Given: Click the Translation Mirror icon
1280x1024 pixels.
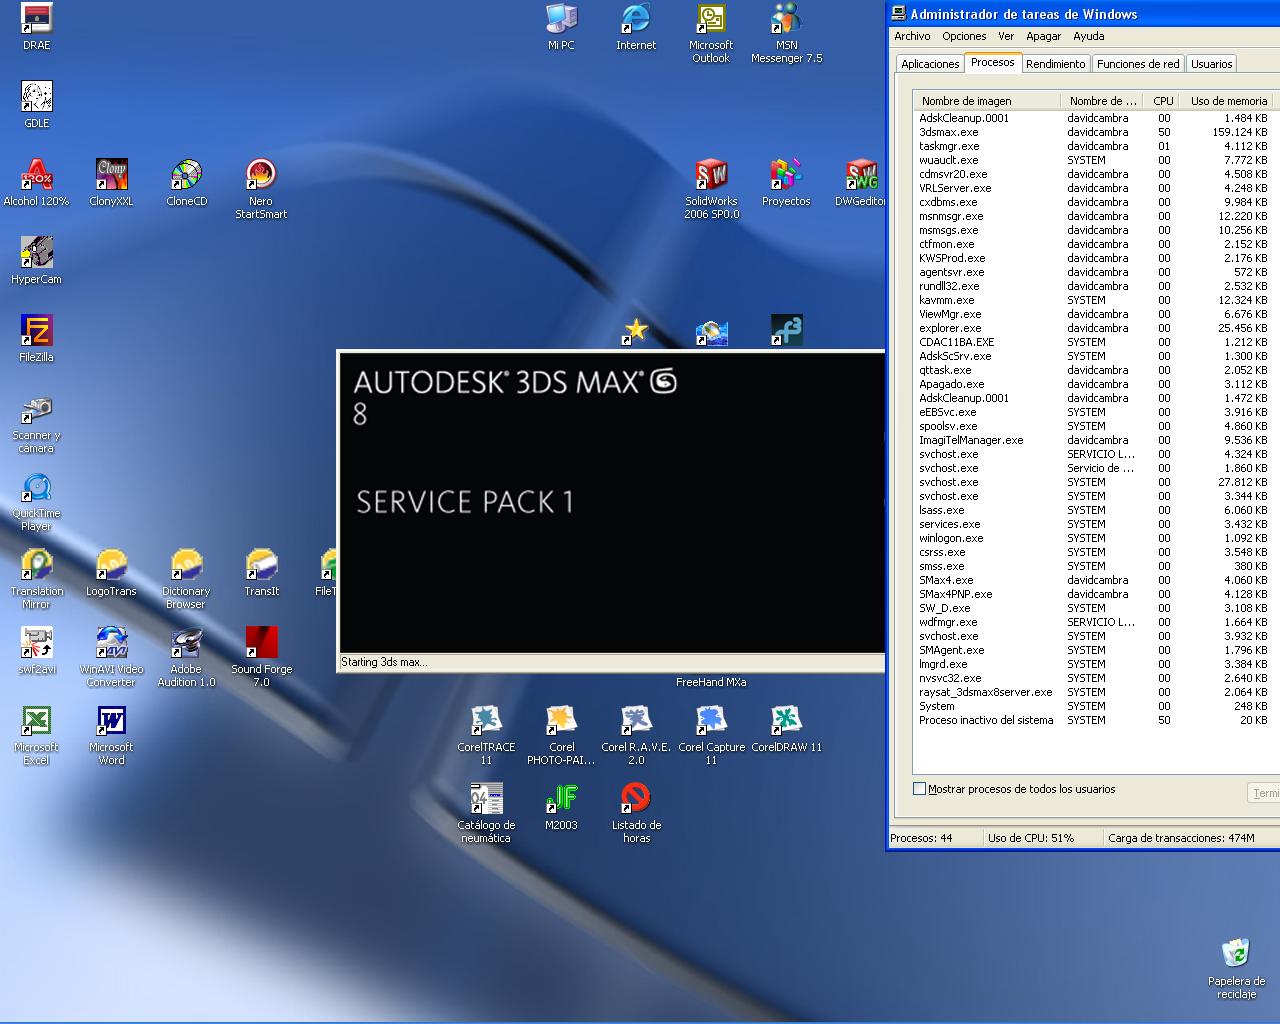Looking at the screenshot, I should 37,580.
